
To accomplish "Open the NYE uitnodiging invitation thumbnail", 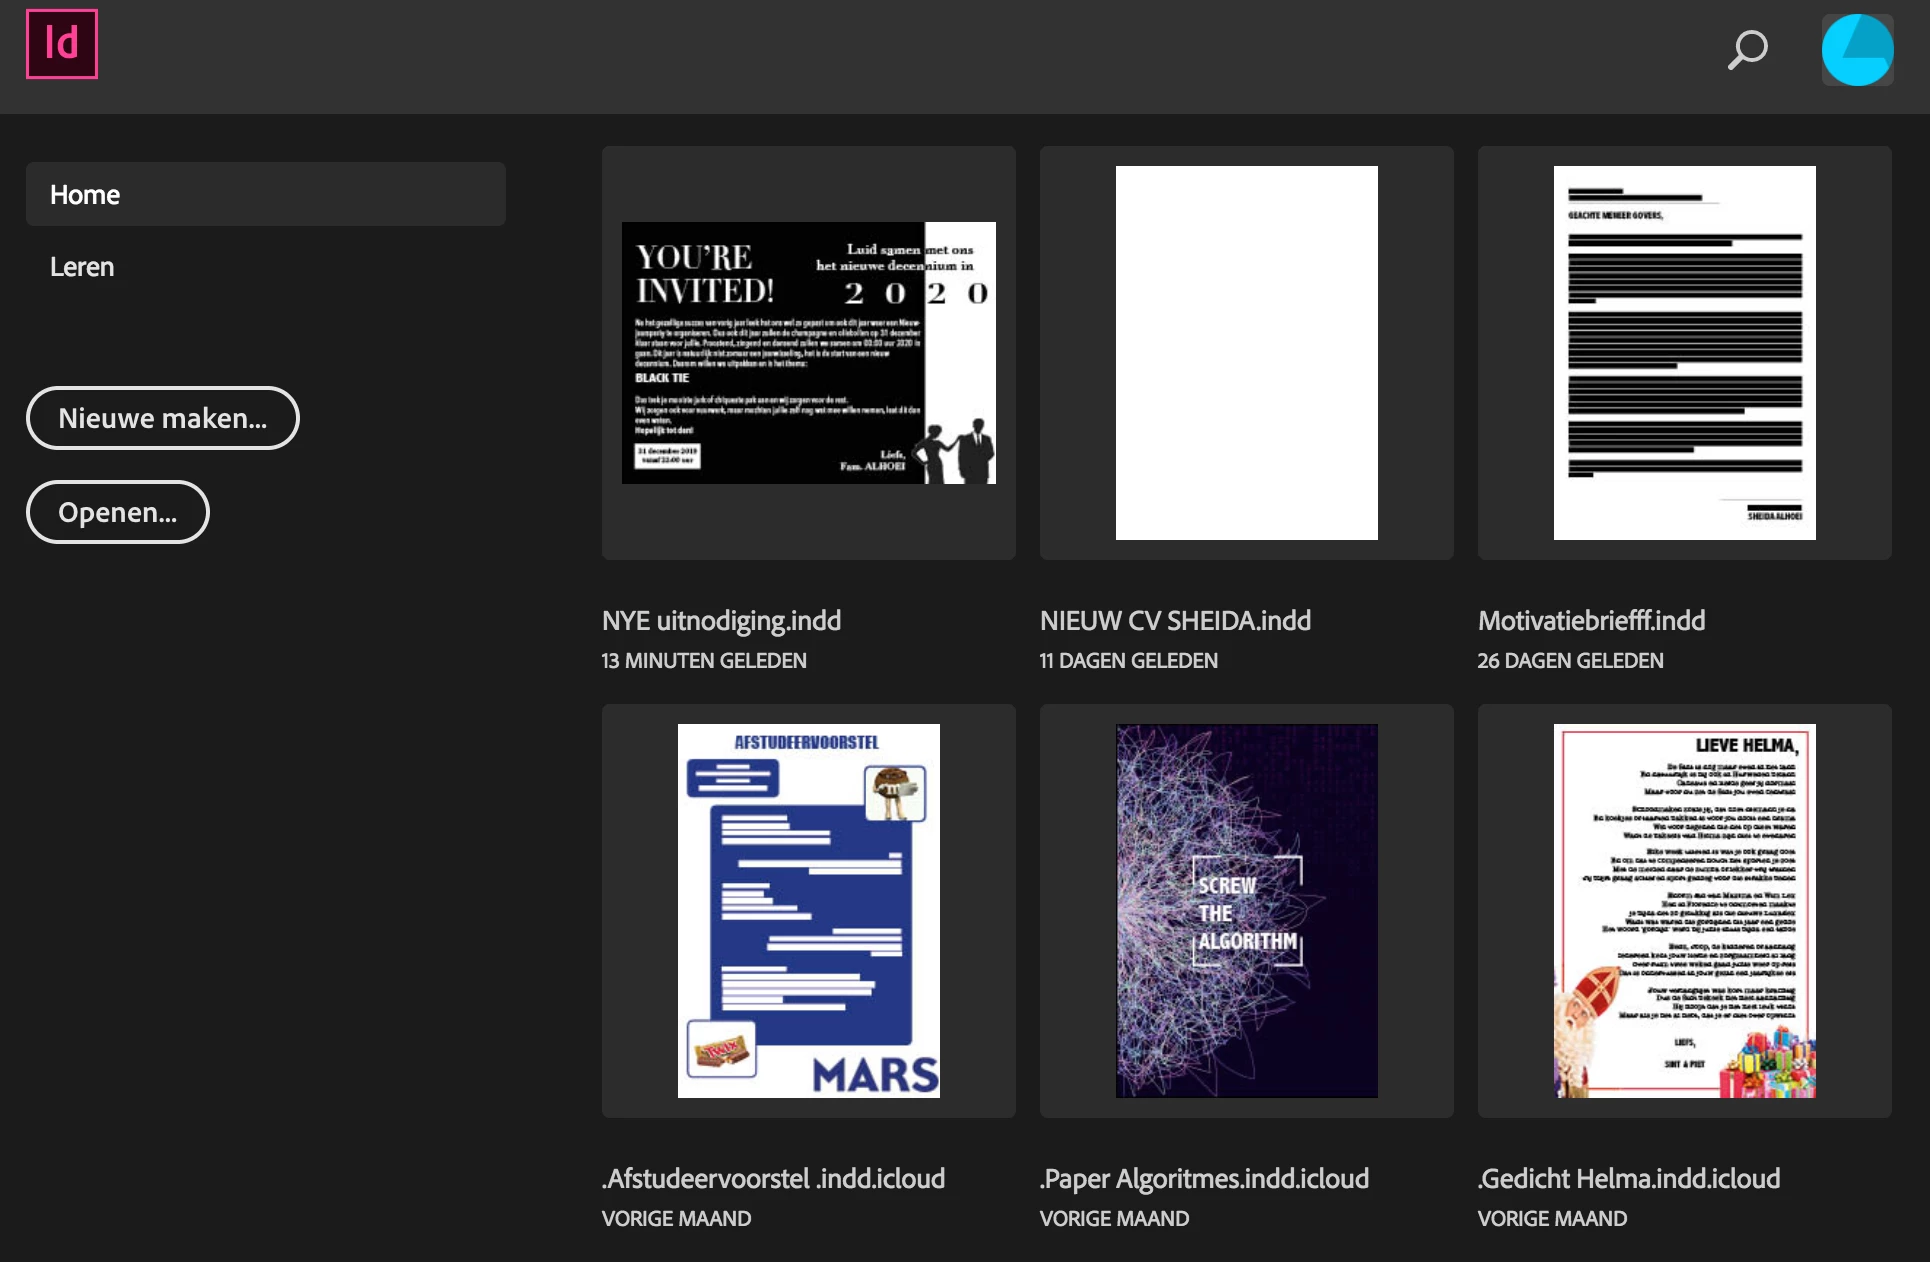I will [x=808, y=353].
